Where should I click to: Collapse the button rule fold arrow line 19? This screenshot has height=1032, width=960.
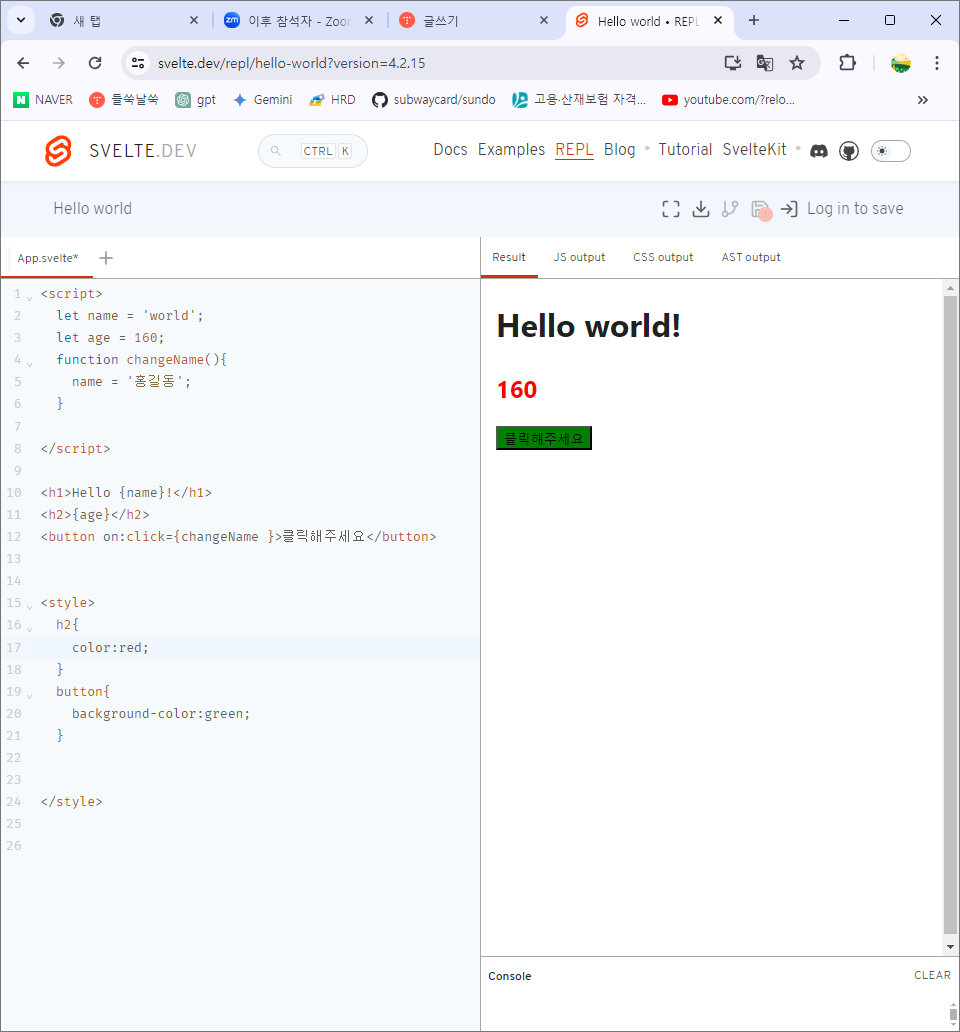(x=30, y=695)
